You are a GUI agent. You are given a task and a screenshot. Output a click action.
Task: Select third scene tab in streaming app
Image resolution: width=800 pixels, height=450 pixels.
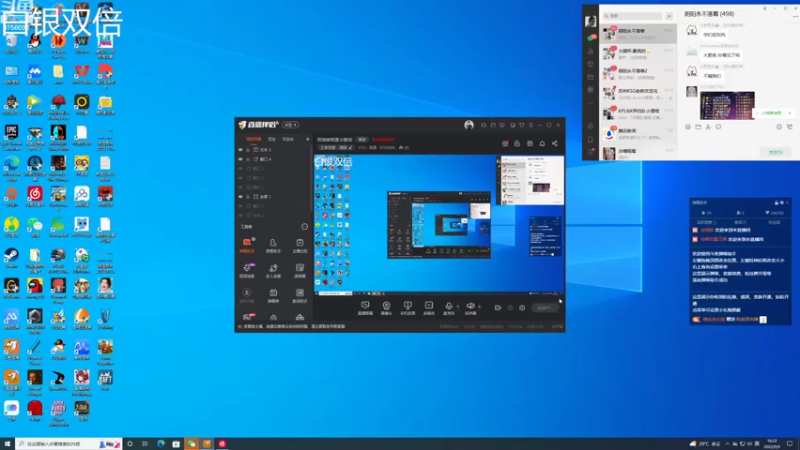coord(288,139)
